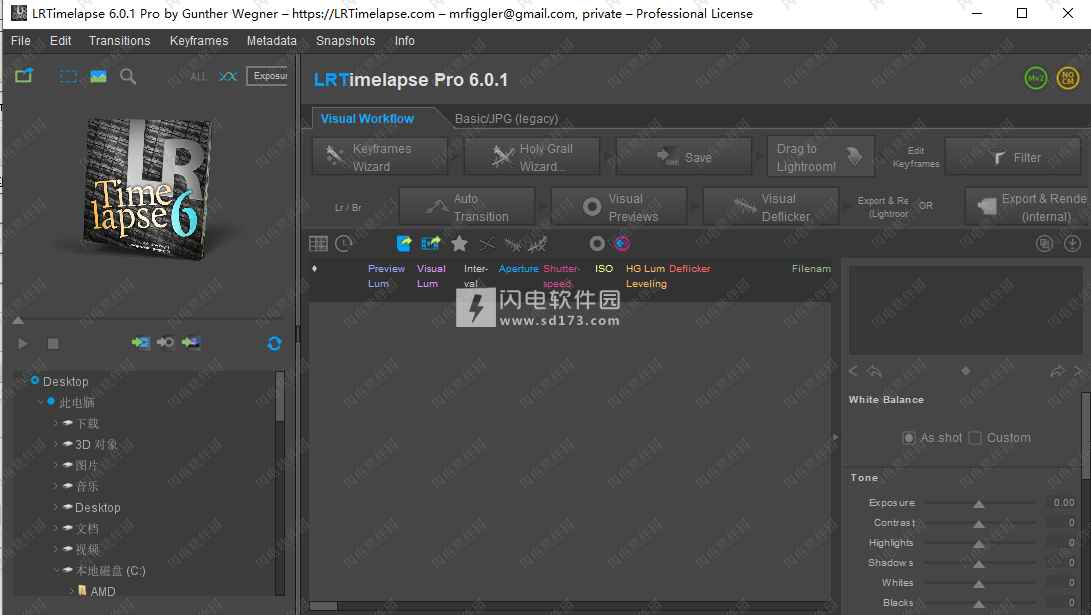Screen dimensions: 1091x615
Task: Click the slashed curve-remove icon beside the deflicker icon
Action: [x=537, y=243]
